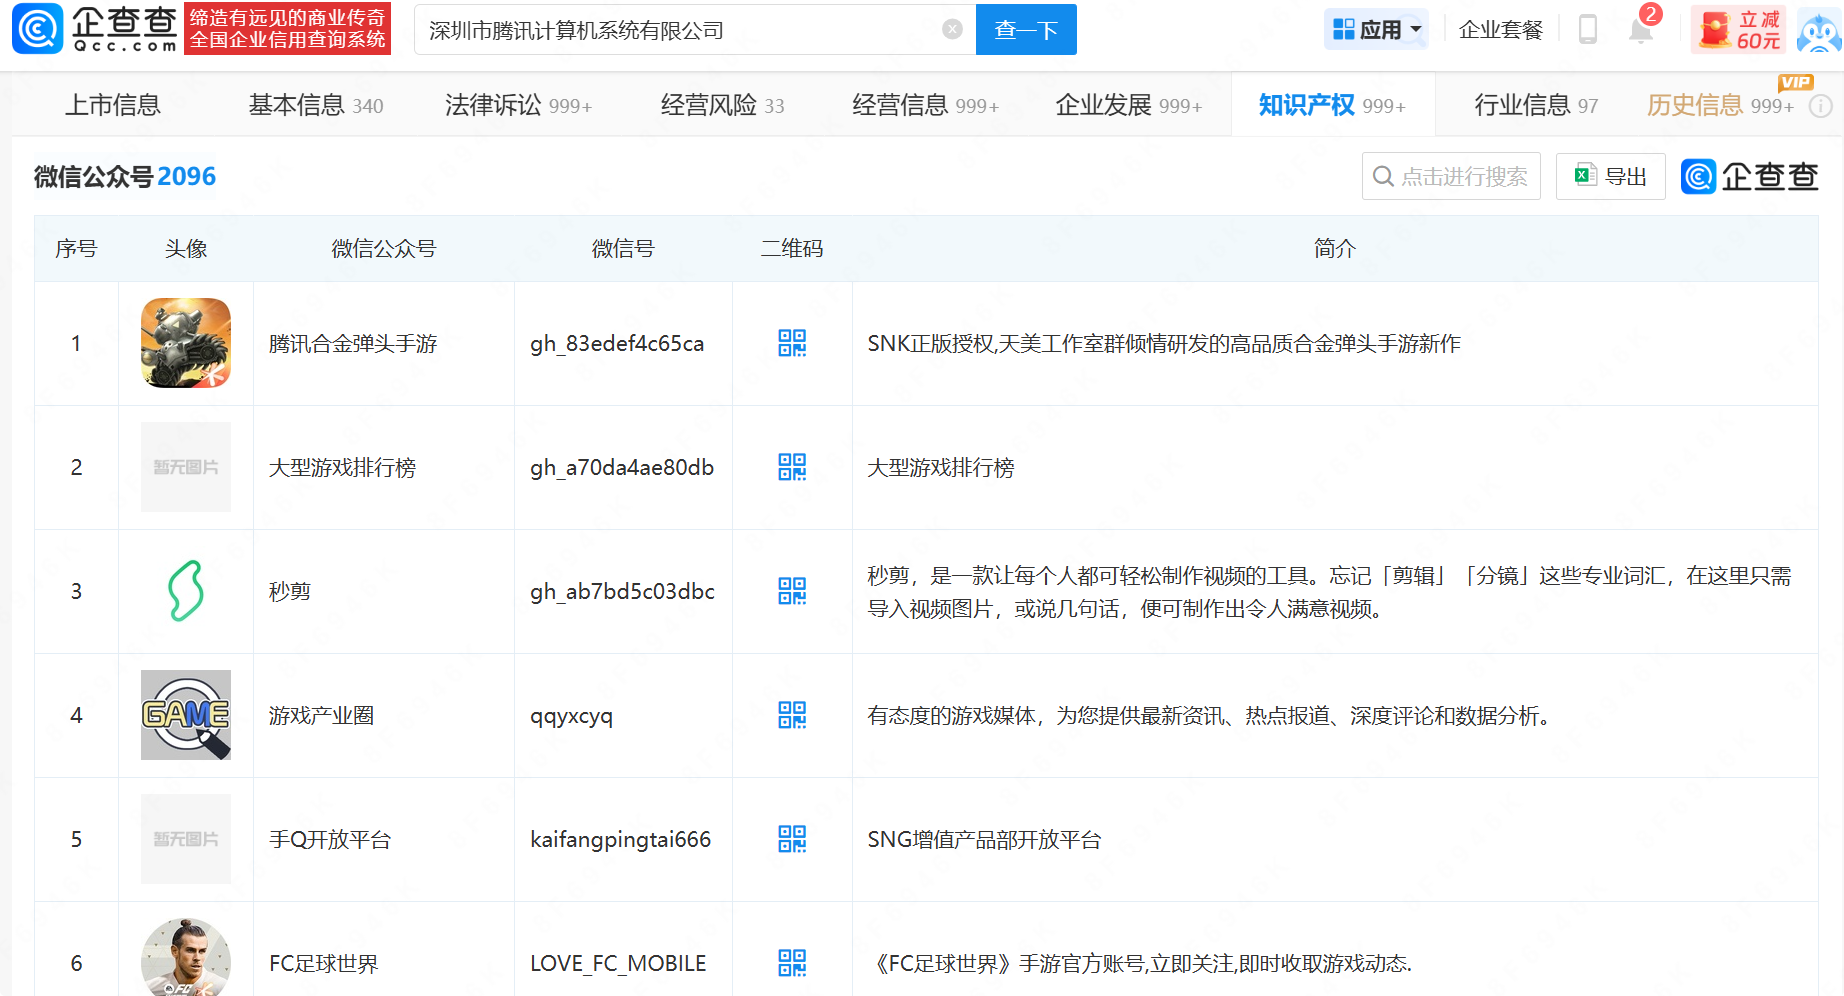Viewport: 1844px width, 996px height.
Task: Show QR code for 游戏产业圈
Action: click(x=791, y=715)
